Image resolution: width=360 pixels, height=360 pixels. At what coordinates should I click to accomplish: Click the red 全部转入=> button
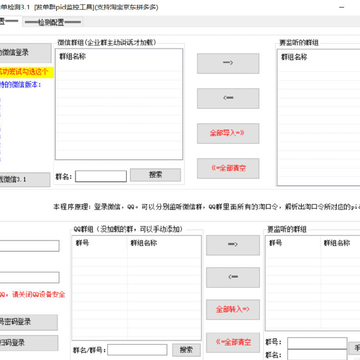(233, 310)
